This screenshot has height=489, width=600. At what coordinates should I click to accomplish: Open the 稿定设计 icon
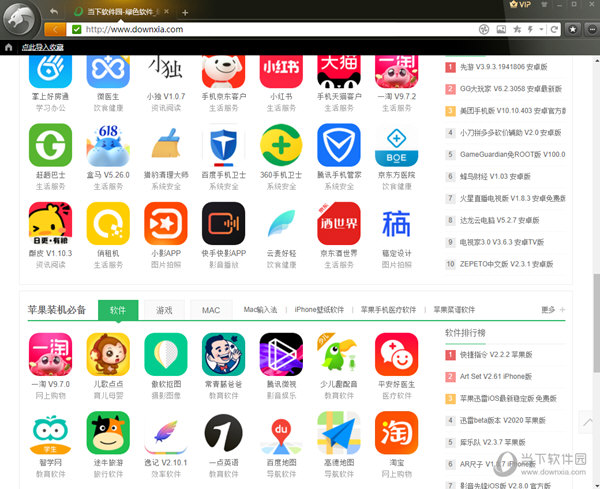click(396, 223)
